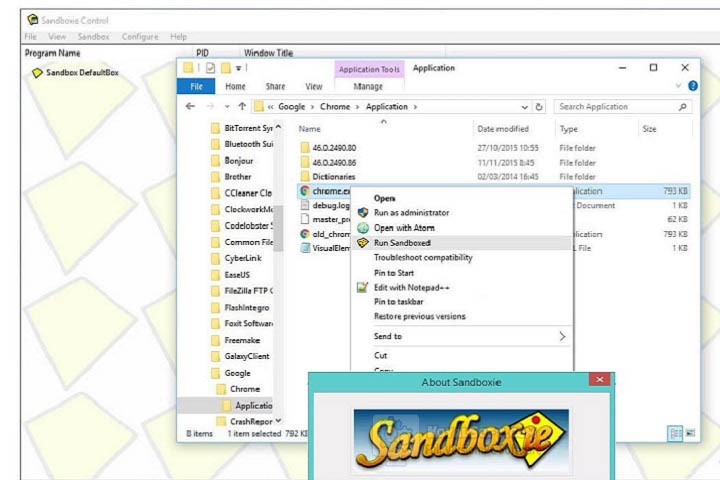The width and height of the screenshot is (720, 480).
Task: Click the Sandboxie Control title bar icon
Action: (x=33, y=20)
